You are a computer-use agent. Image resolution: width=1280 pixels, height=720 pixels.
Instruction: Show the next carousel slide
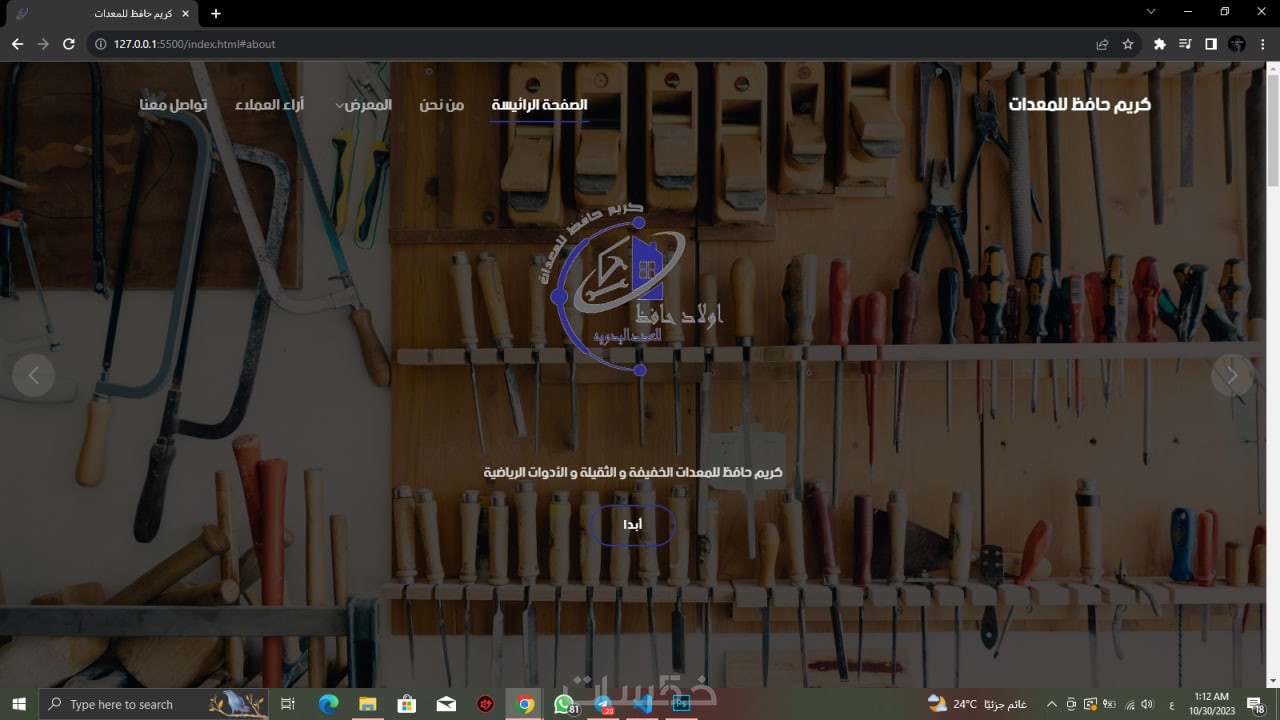1232,375
